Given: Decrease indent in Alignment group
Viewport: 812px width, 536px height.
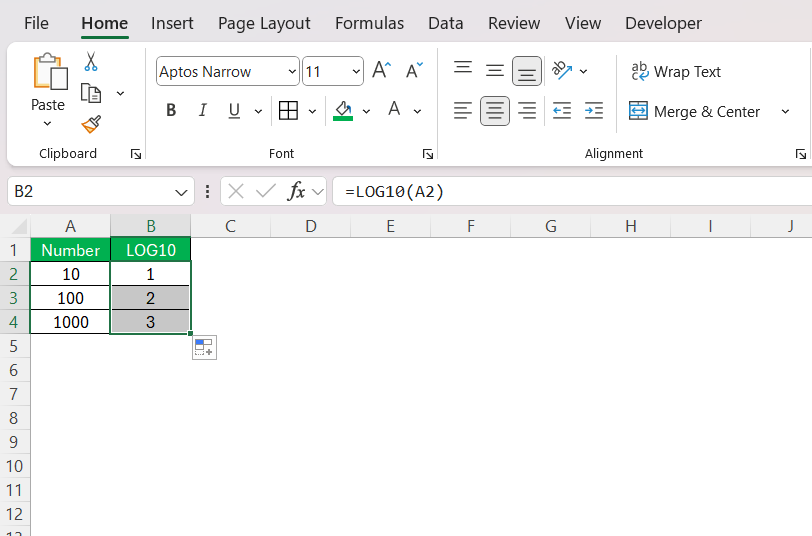Looking at the screenshot, I should [562, 111].
